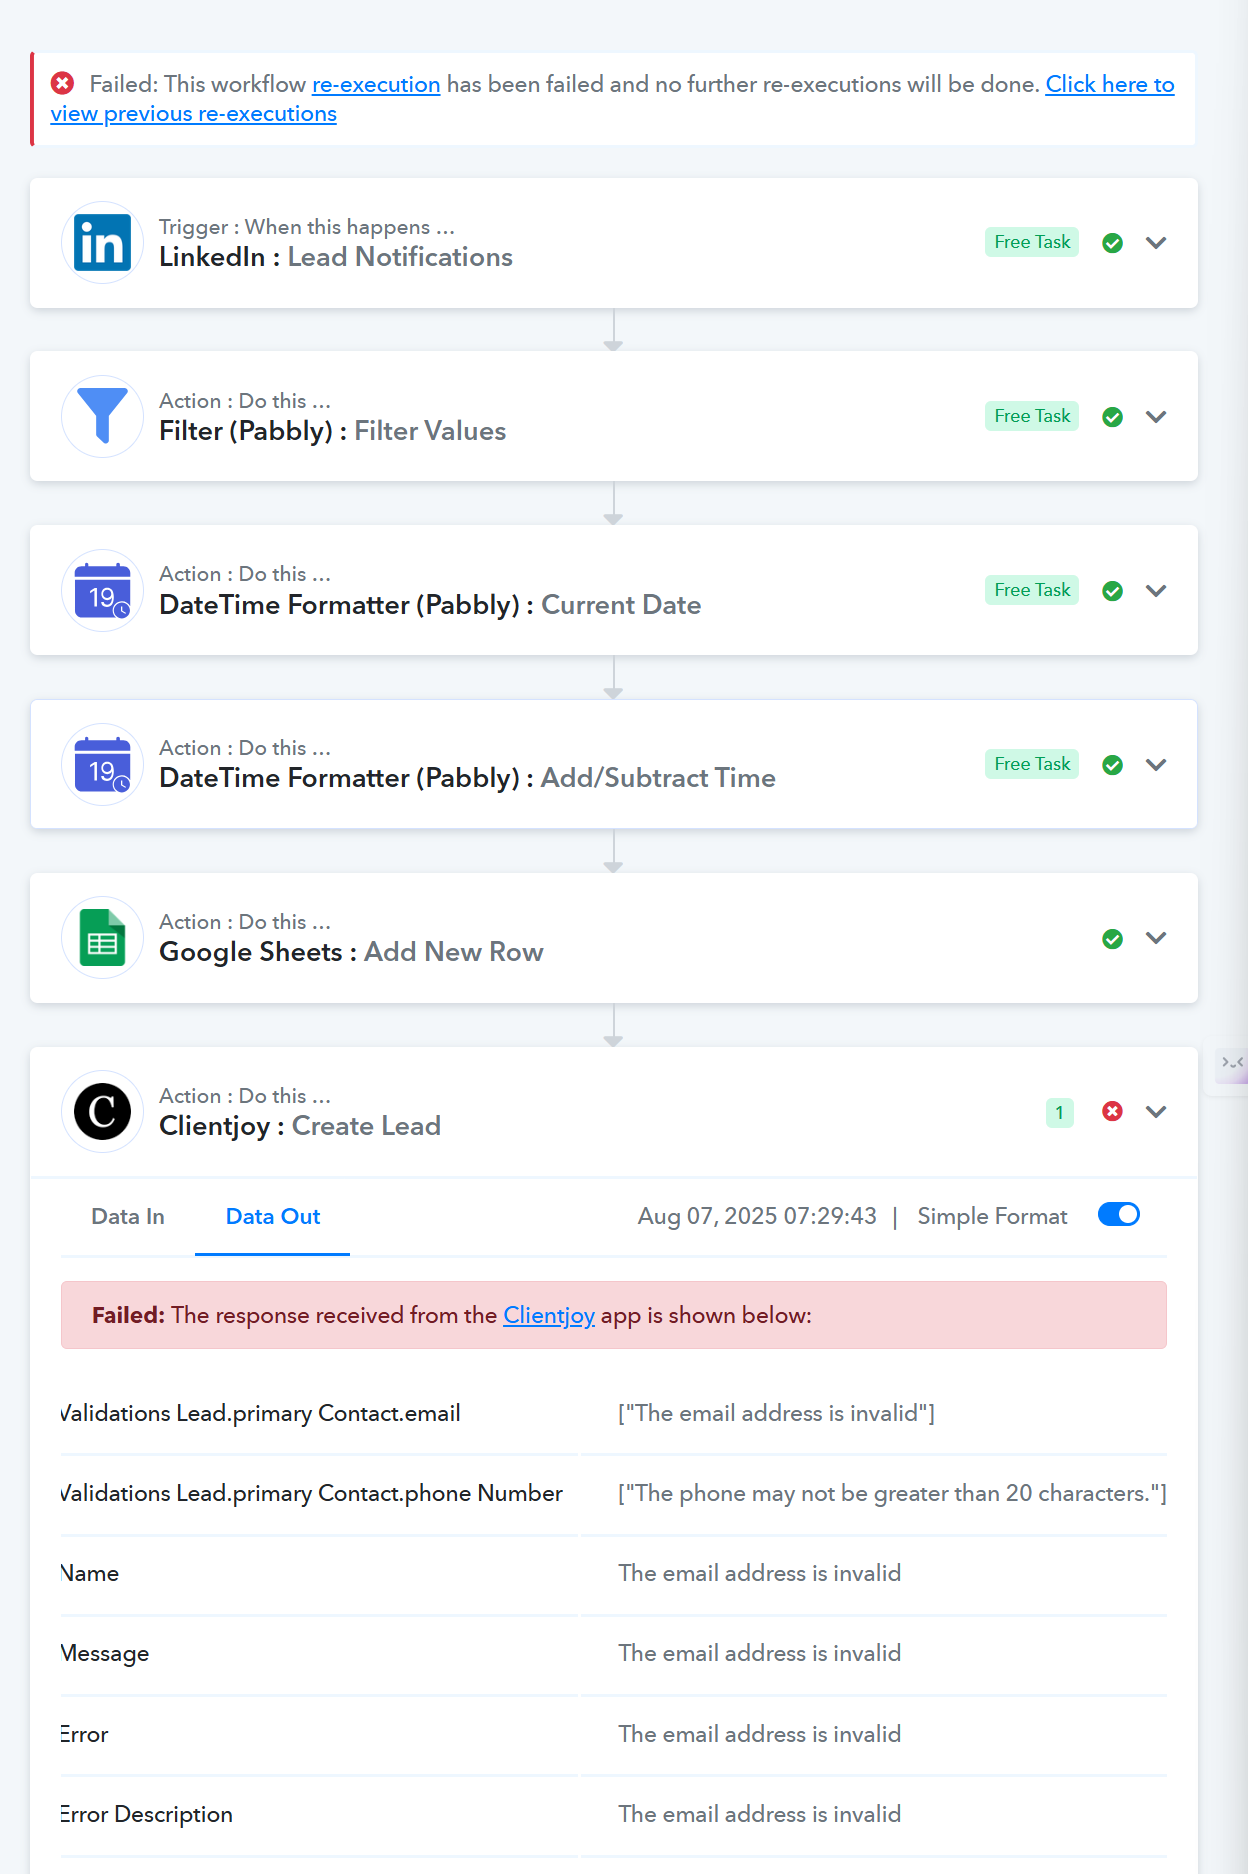Screen dimensions: 1248x1874
Task: Click red failed icon on Clientjoy step
Action: (1112, 1112)
